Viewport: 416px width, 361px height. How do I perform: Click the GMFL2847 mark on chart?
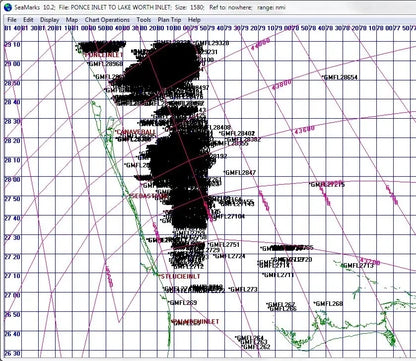click(x=240, y=173)
